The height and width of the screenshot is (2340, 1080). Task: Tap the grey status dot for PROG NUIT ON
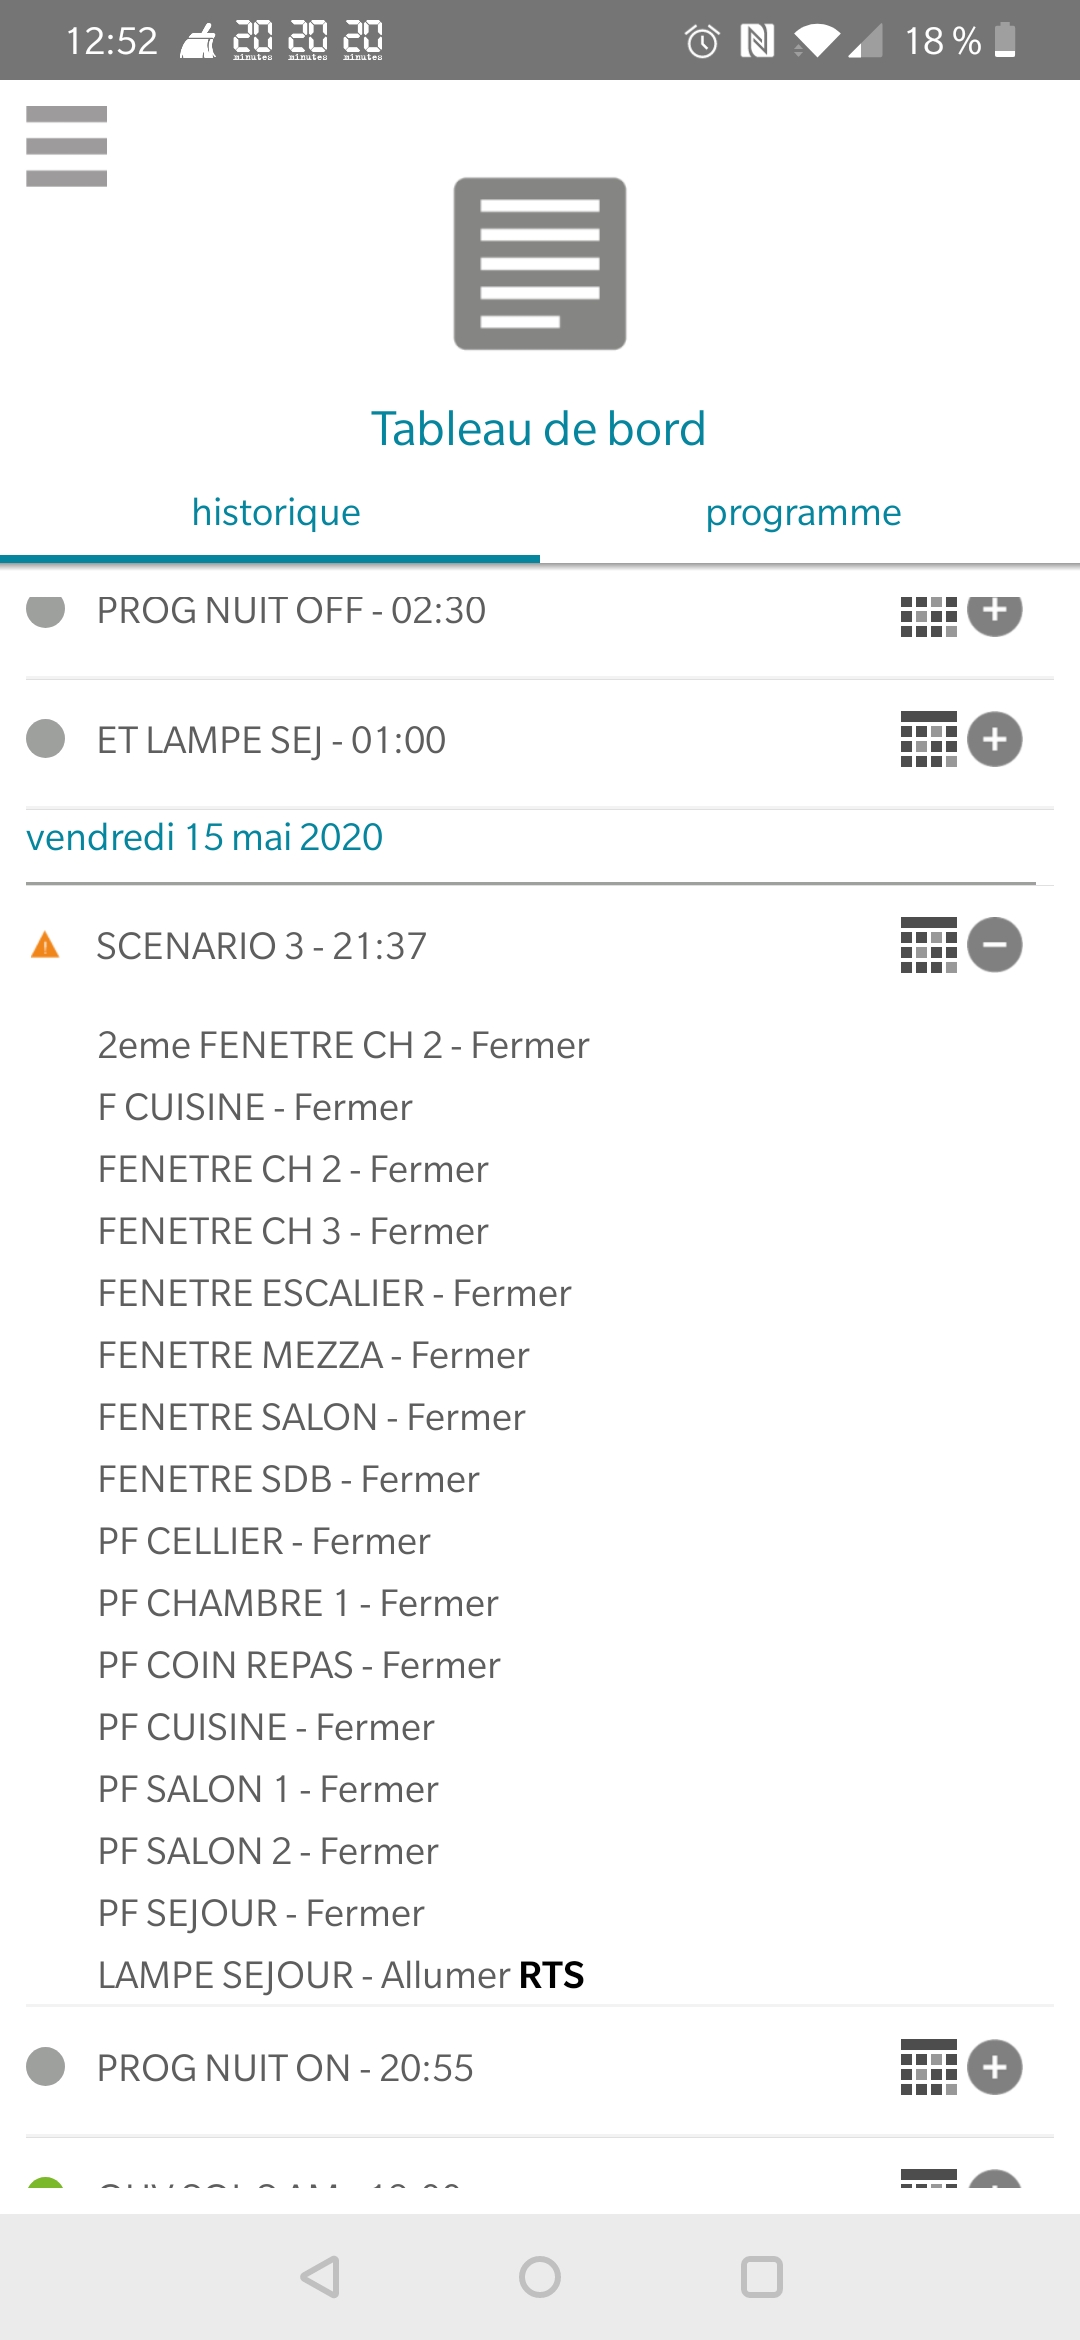click(45, 2067)
